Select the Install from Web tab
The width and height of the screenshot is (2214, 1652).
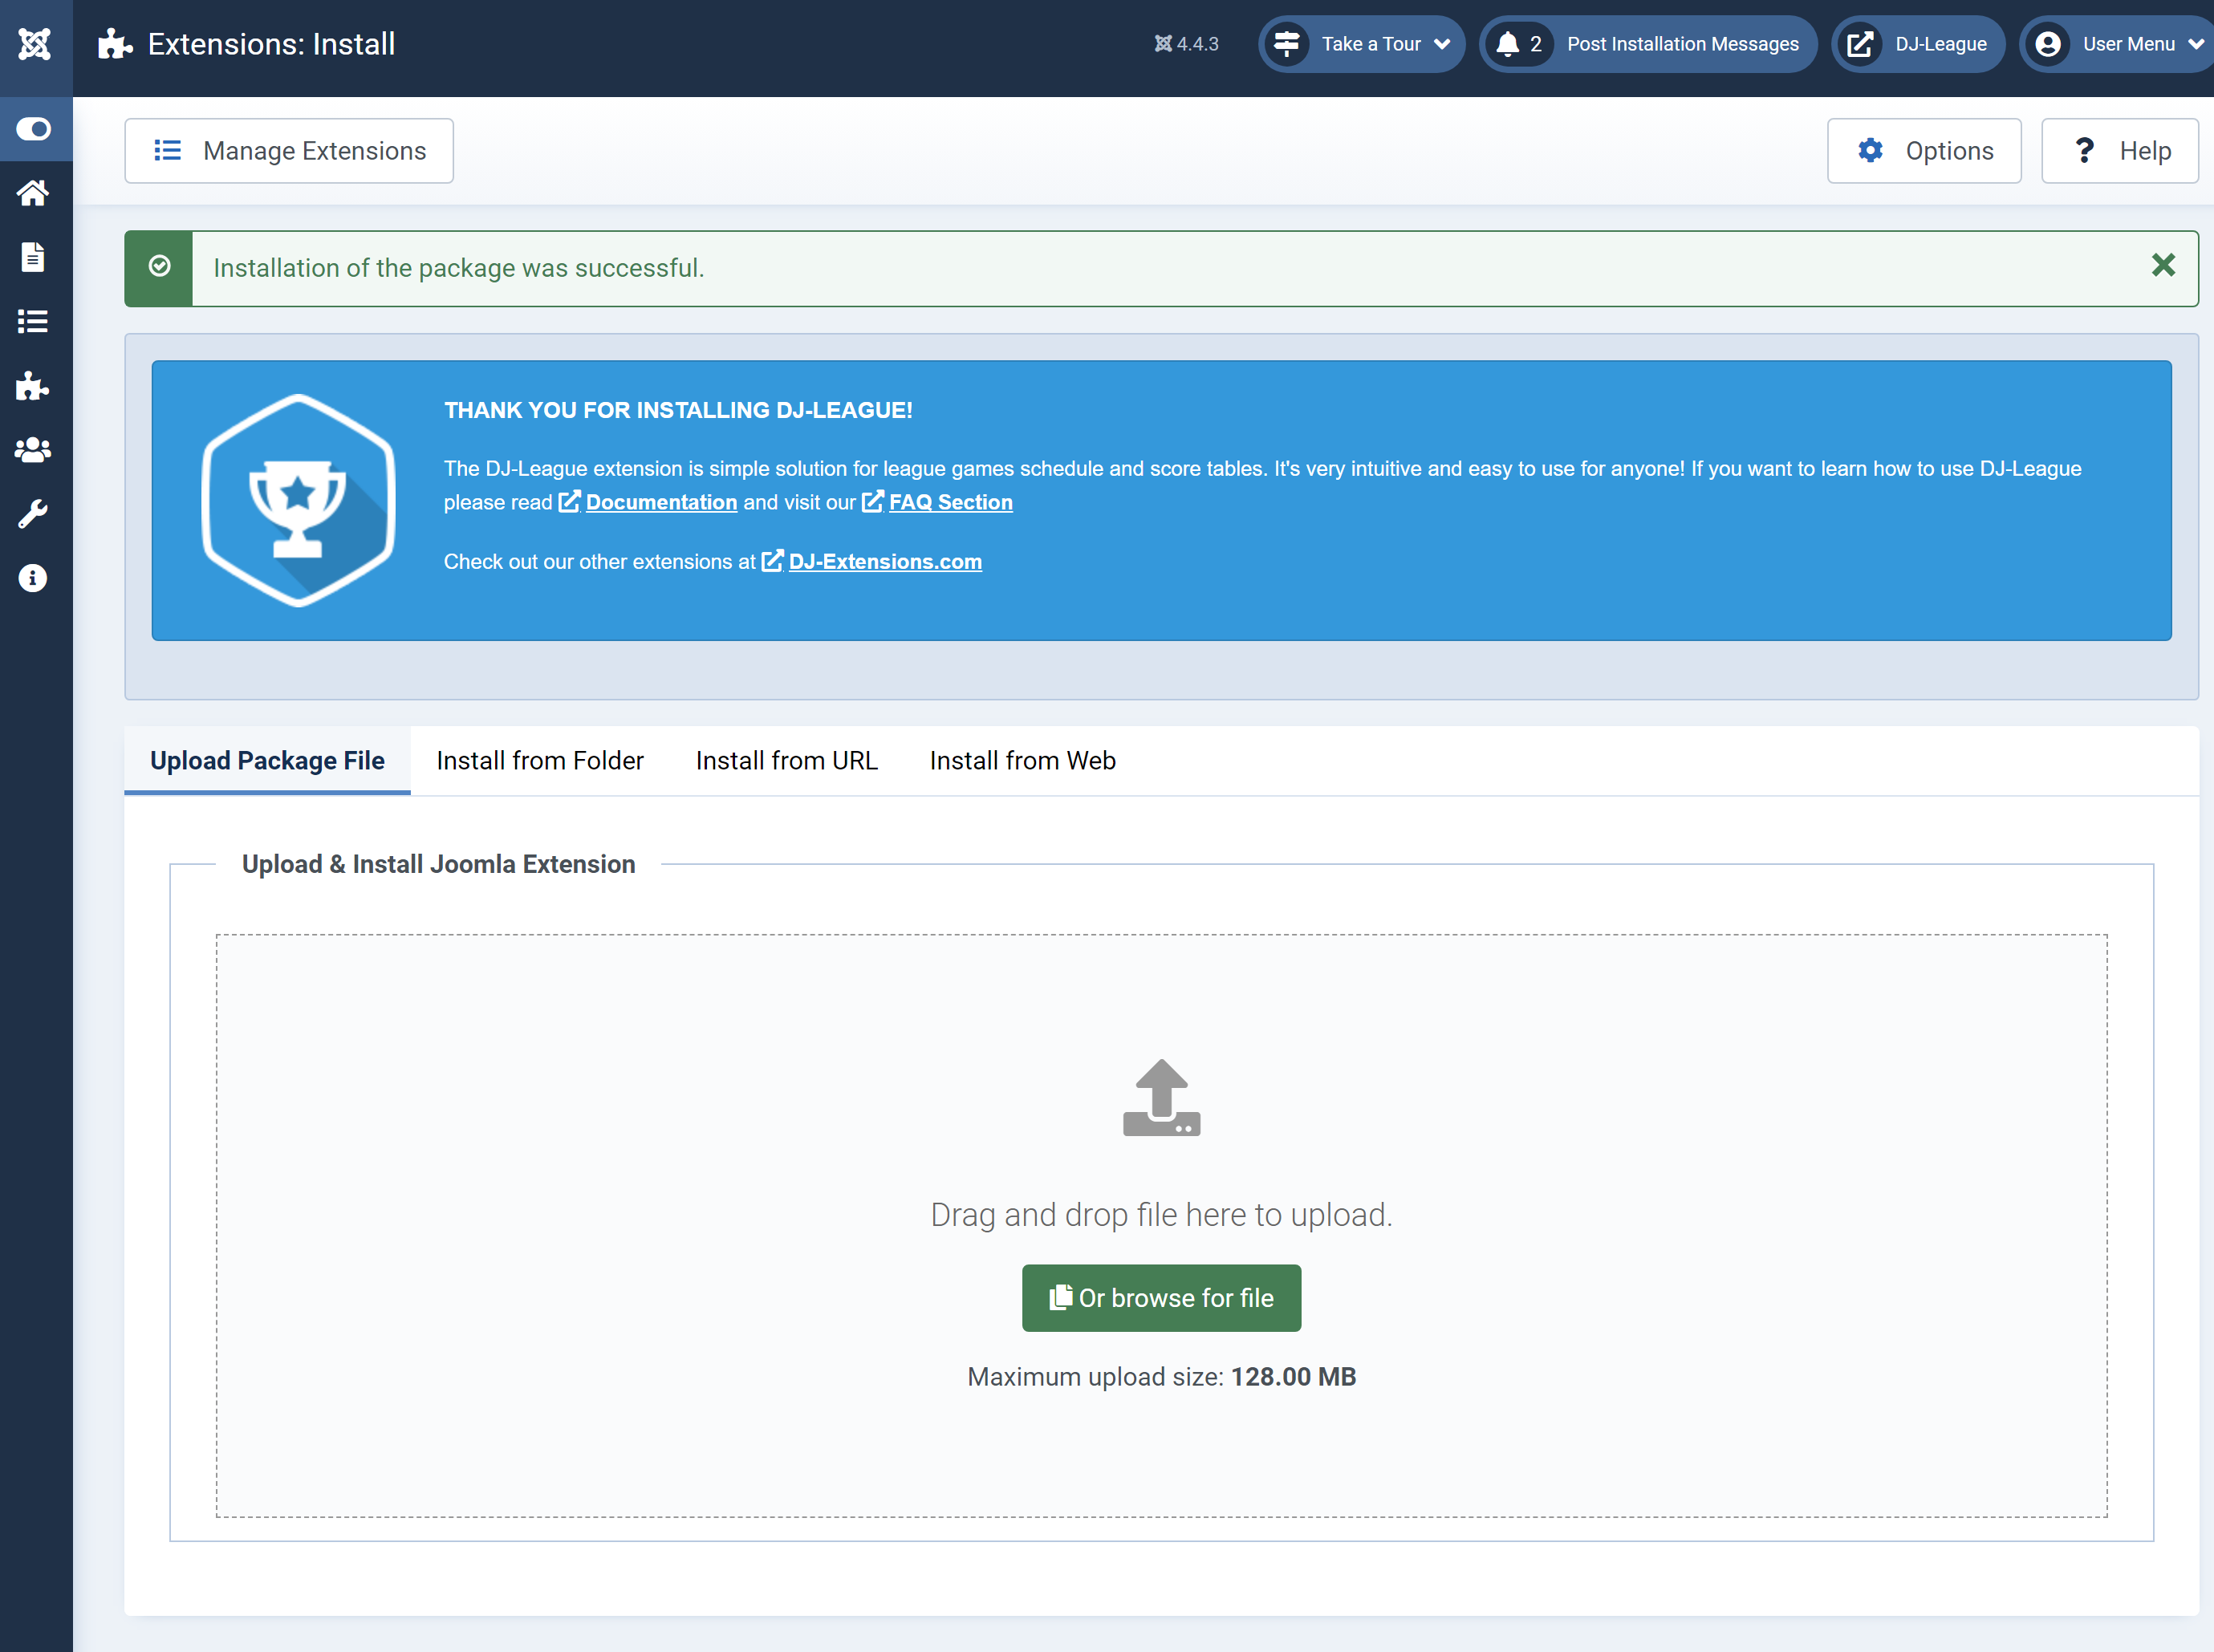click(1022, 761)
